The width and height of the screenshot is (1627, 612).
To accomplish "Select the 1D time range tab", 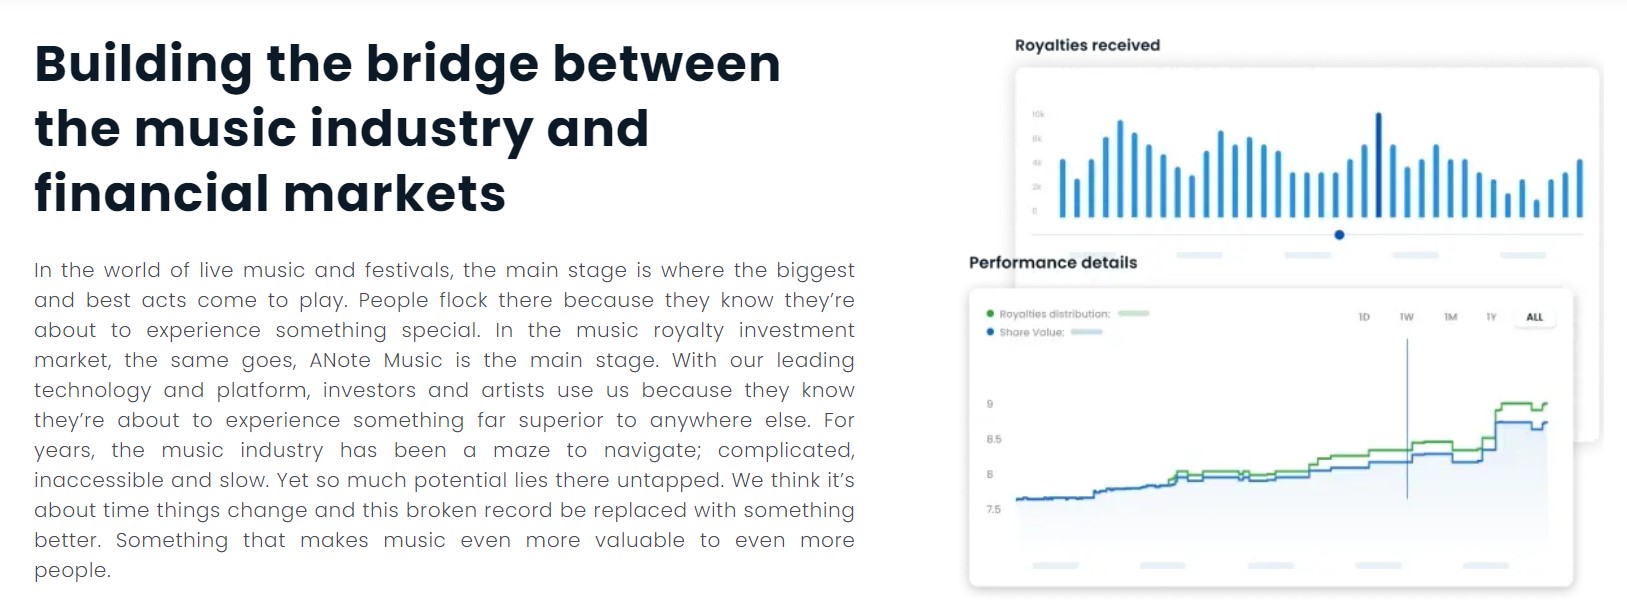I will coord(1364,317).
